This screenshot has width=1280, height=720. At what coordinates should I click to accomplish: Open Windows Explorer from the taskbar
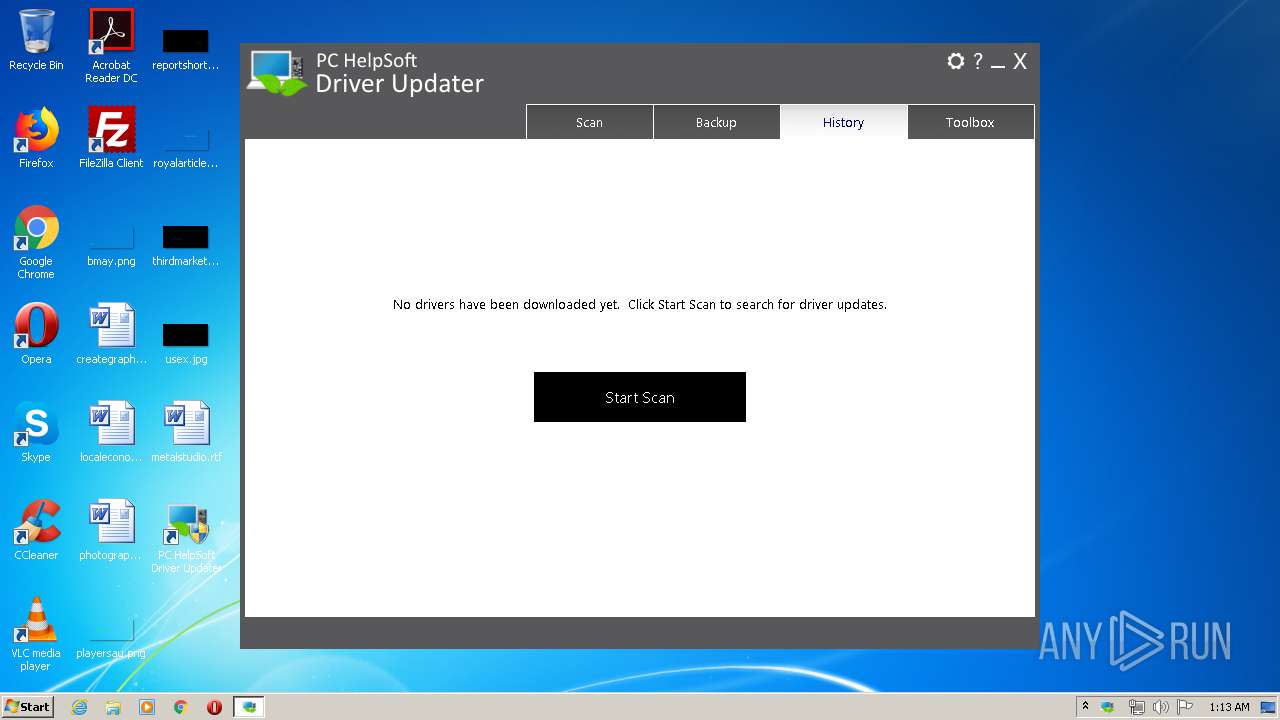click(113, 707)
